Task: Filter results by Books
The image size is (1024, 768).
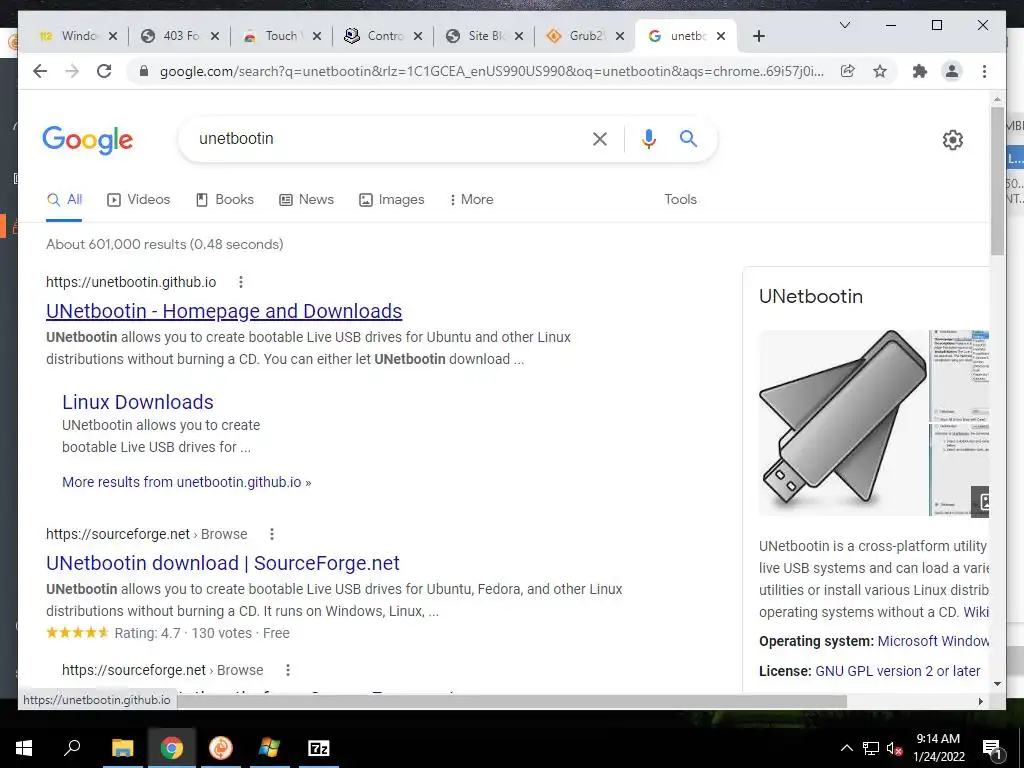Action: [225, 199]
